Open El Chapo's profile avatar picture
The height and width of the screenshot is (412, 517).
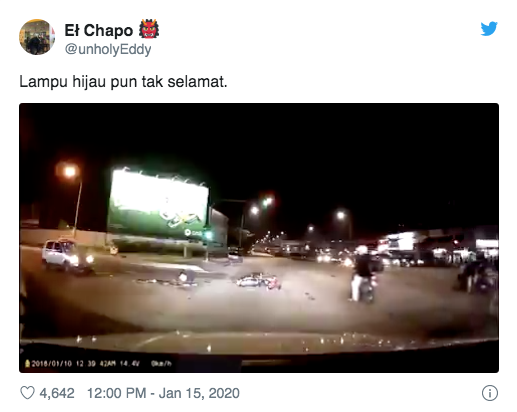pyautogui.click(x=37, y=37)
